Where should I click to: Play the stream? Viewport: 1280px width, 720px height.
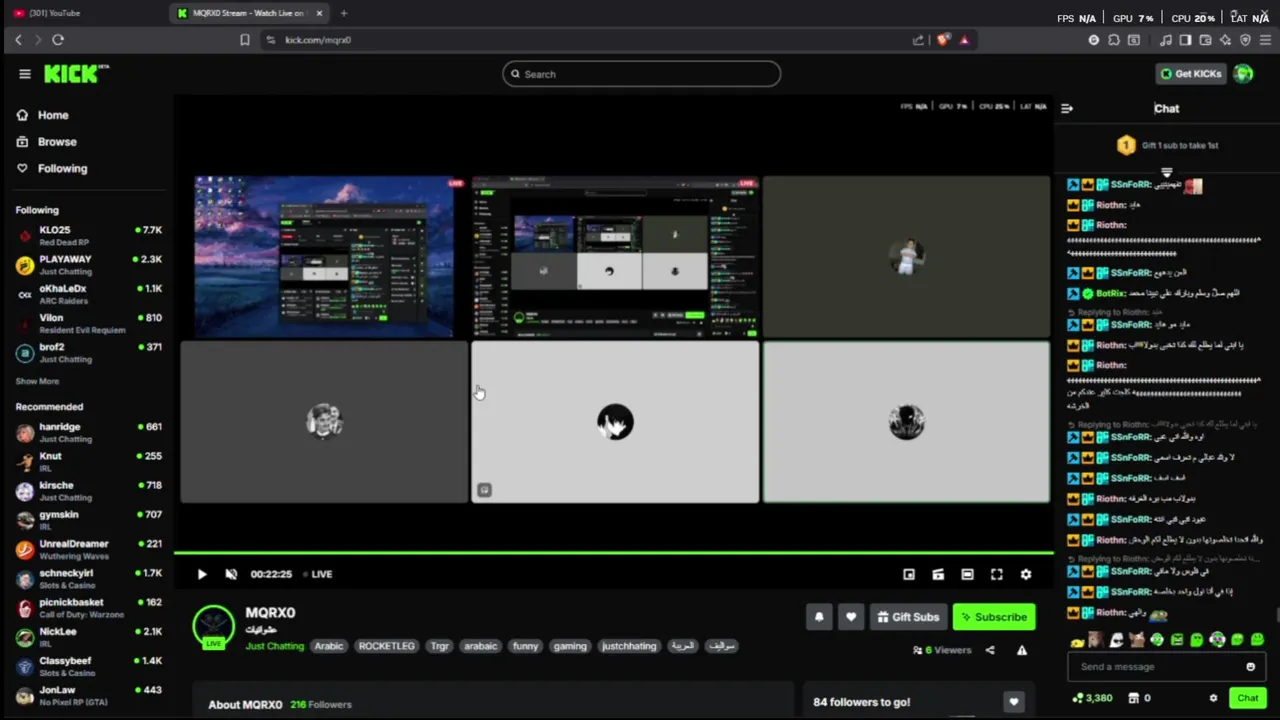coord(202,574)
